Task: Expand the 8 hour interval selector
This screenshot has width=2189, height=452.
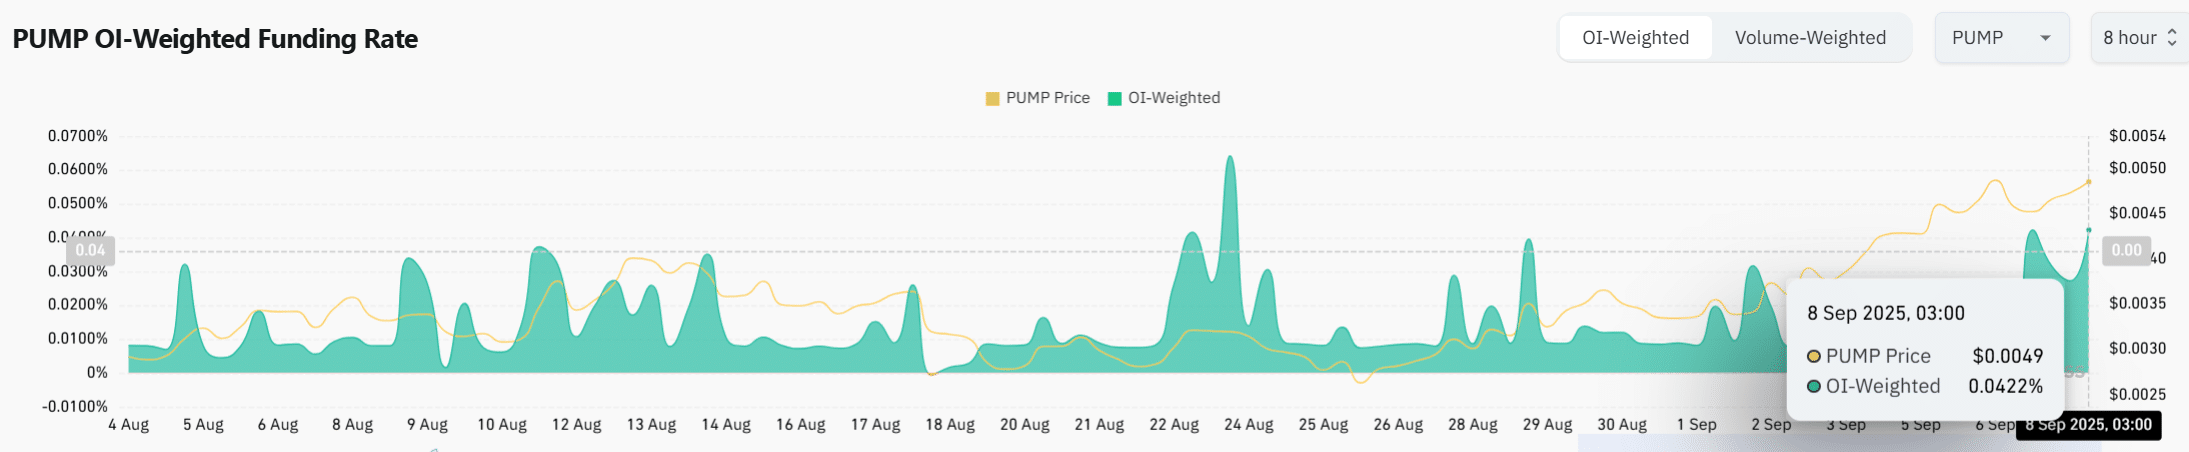Action: (x=2130, y=38)
